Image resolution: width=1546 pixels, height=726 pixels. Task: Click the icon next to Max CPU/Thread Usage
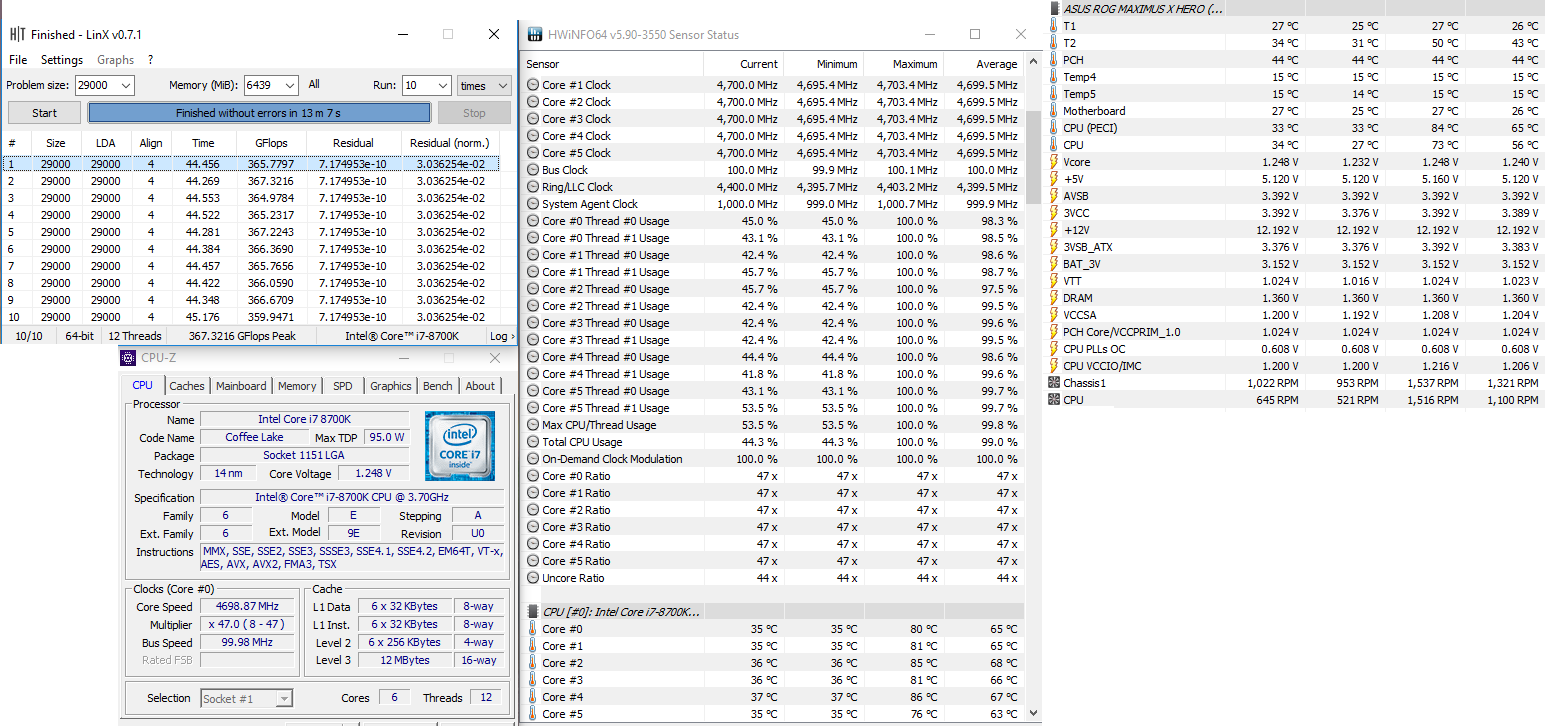click(x=533, y=425)
